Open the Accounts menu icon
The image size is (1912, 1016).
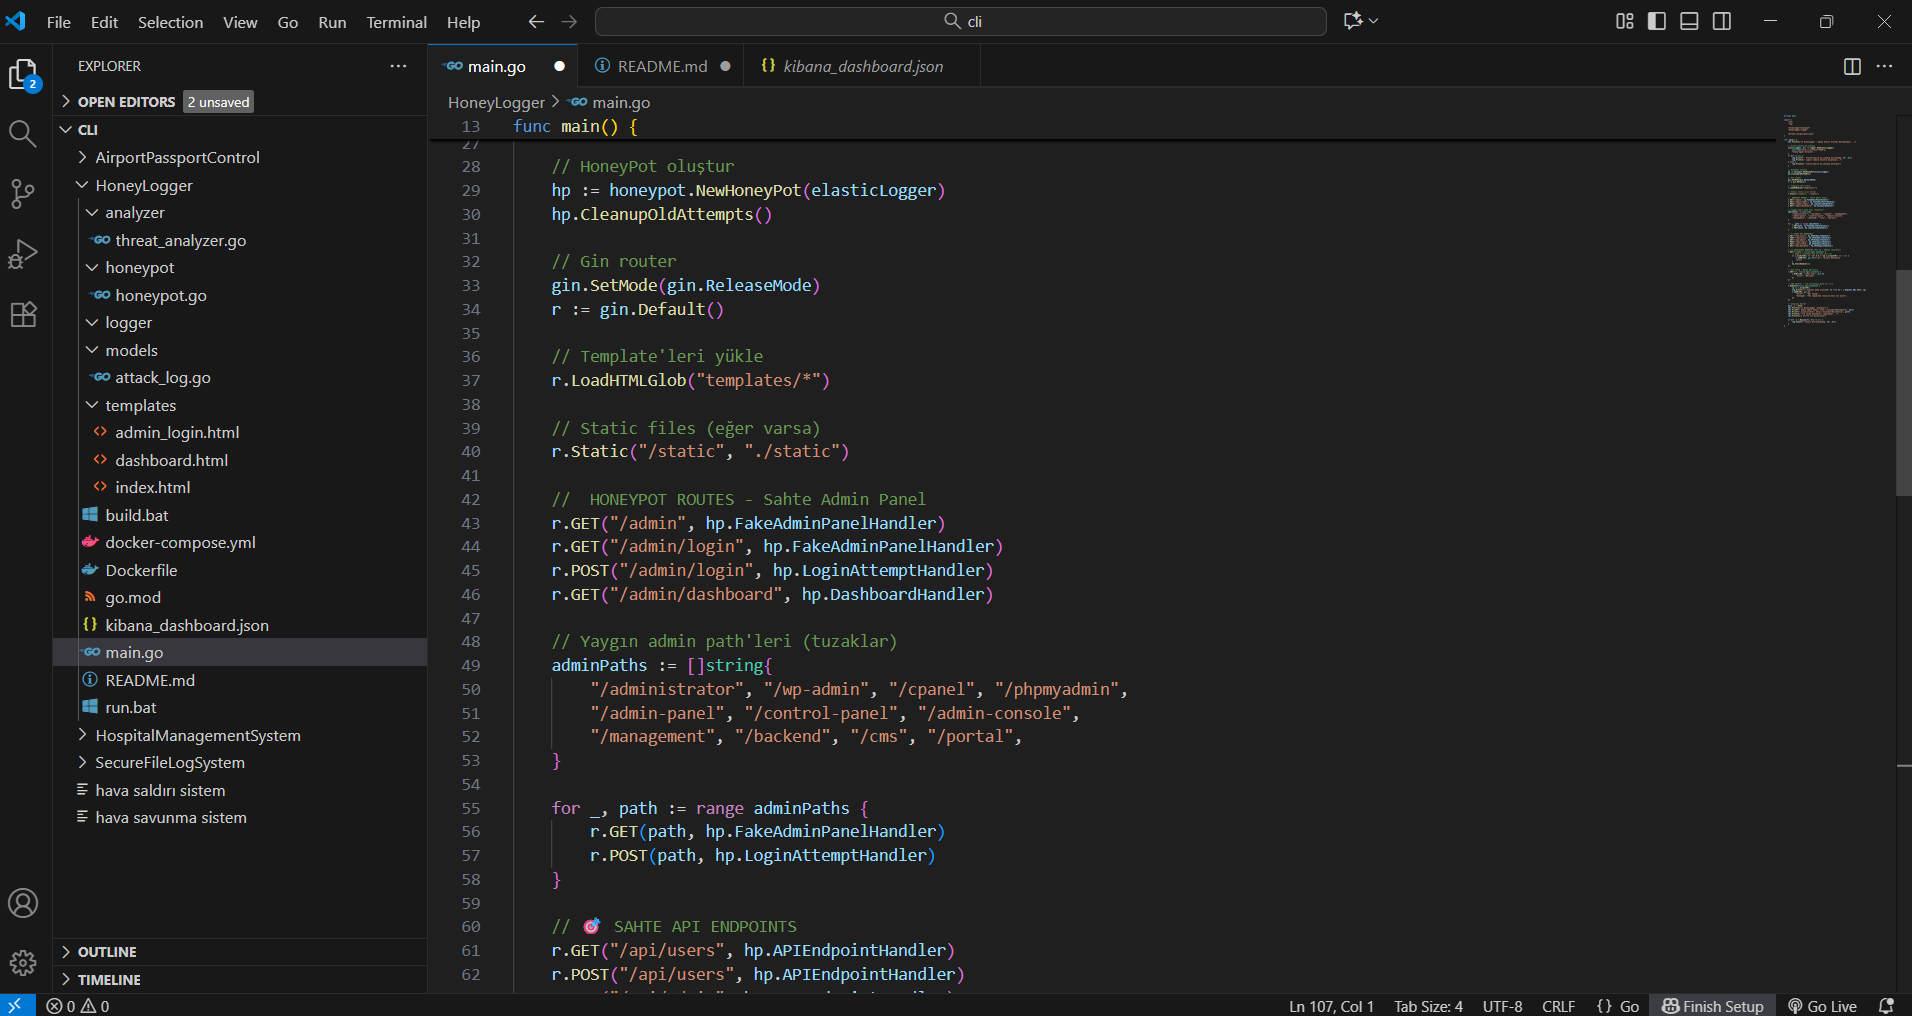[22, 903]
